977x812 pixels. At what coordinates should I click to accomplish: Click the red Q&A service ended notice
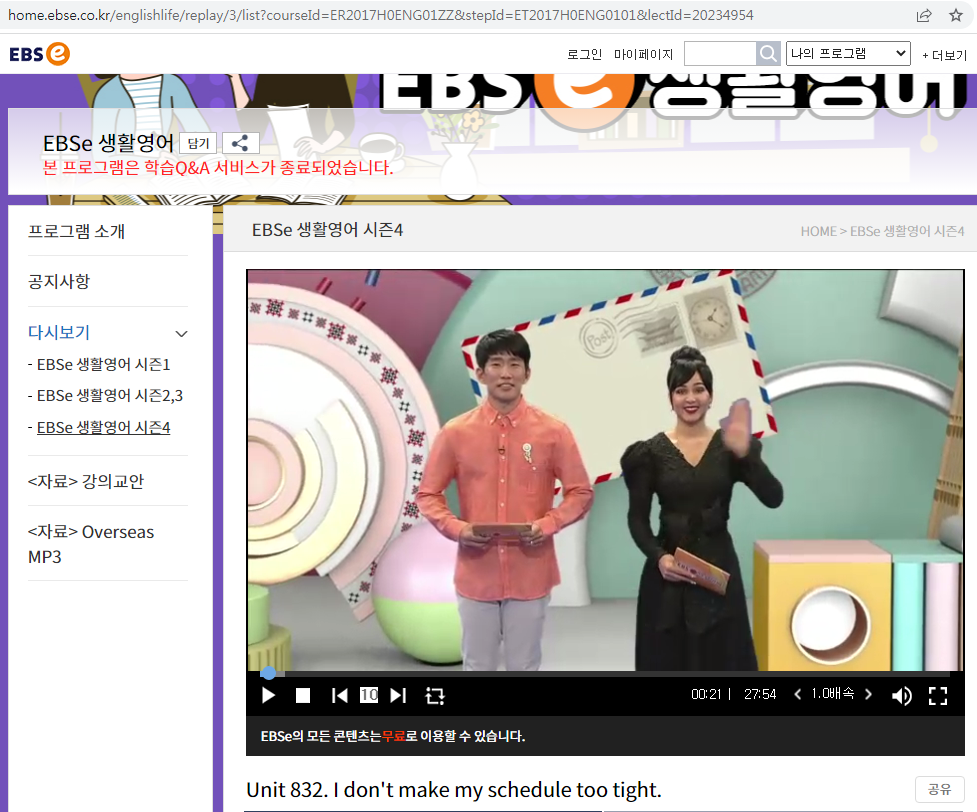click(218, 168)
